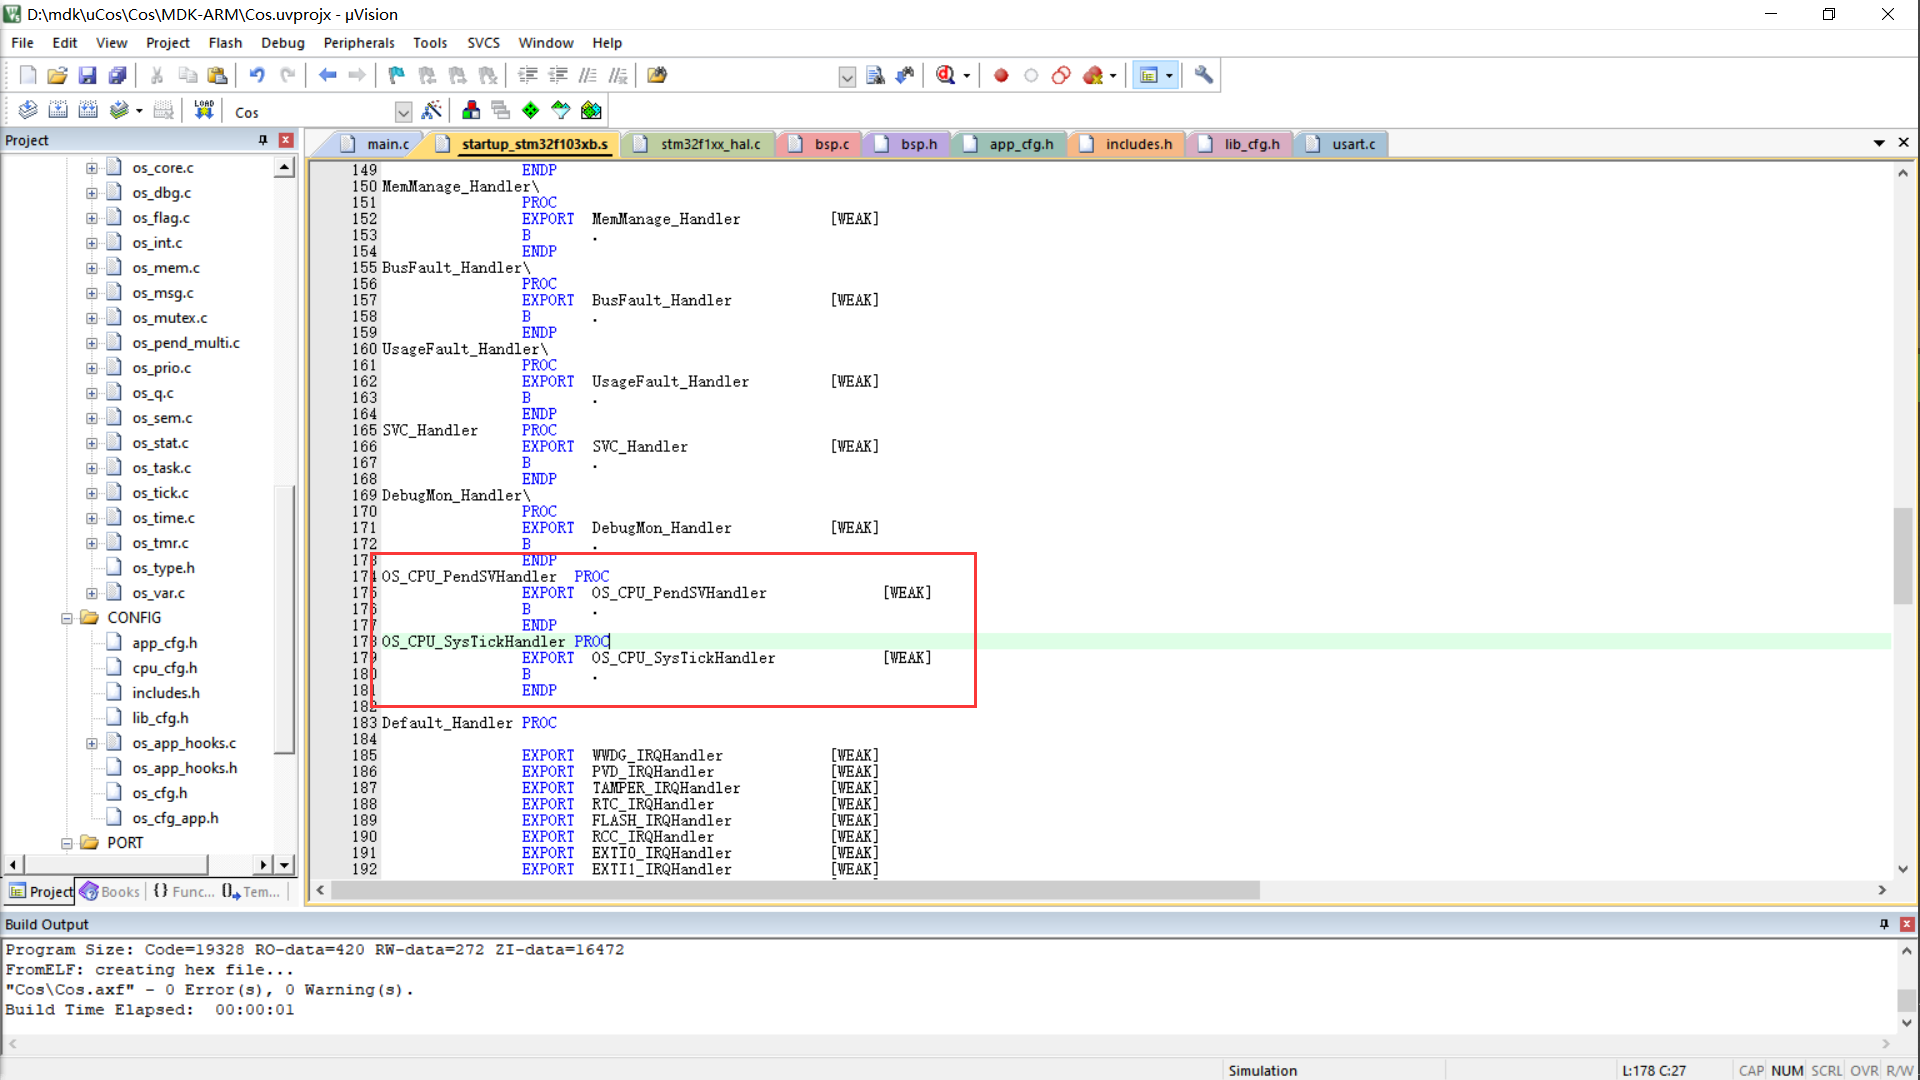Image resolution: width=1920 pixels, height=1080 pixels.
Task: Open Manage Run-Time Environment green diamond
Action: pos(531,110)
